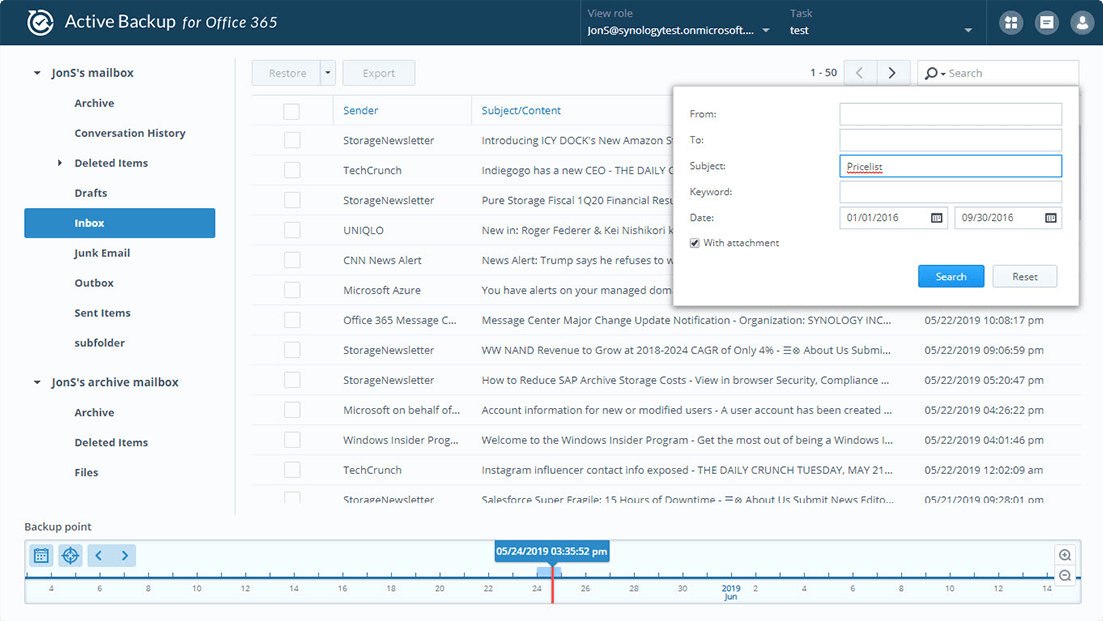The width and height of the screenshot is (1103, 621).
Task: Click the From input field
Action: (x=950, y=114)
